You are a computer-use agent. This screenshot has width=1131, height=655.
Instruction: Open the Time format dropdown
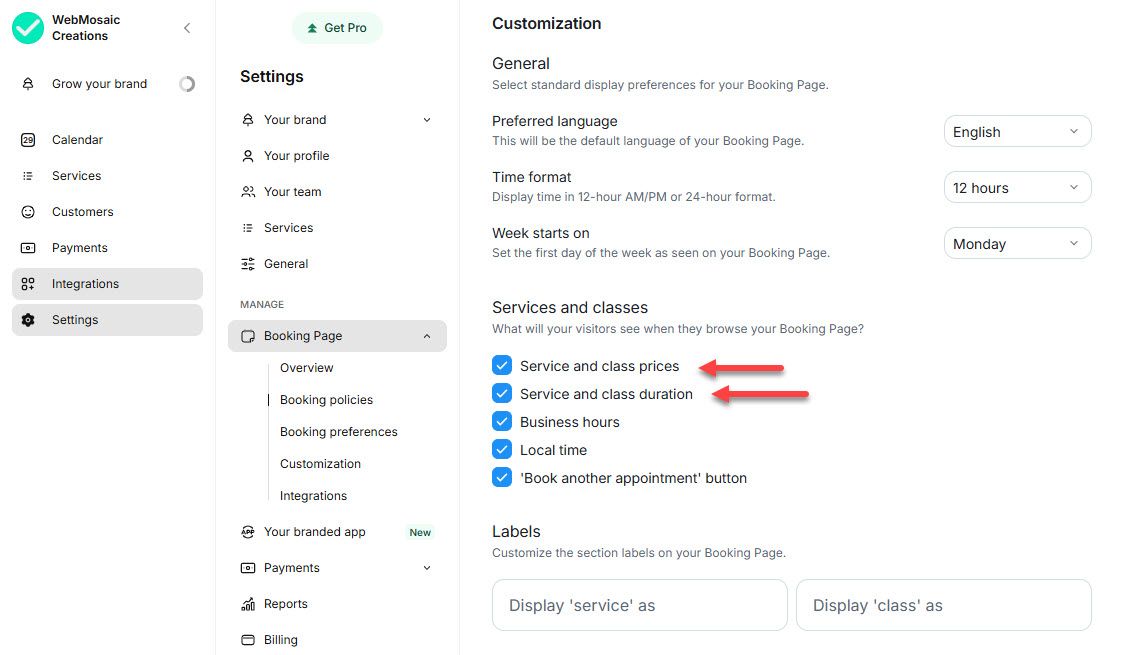click(x=1017, y=188)
